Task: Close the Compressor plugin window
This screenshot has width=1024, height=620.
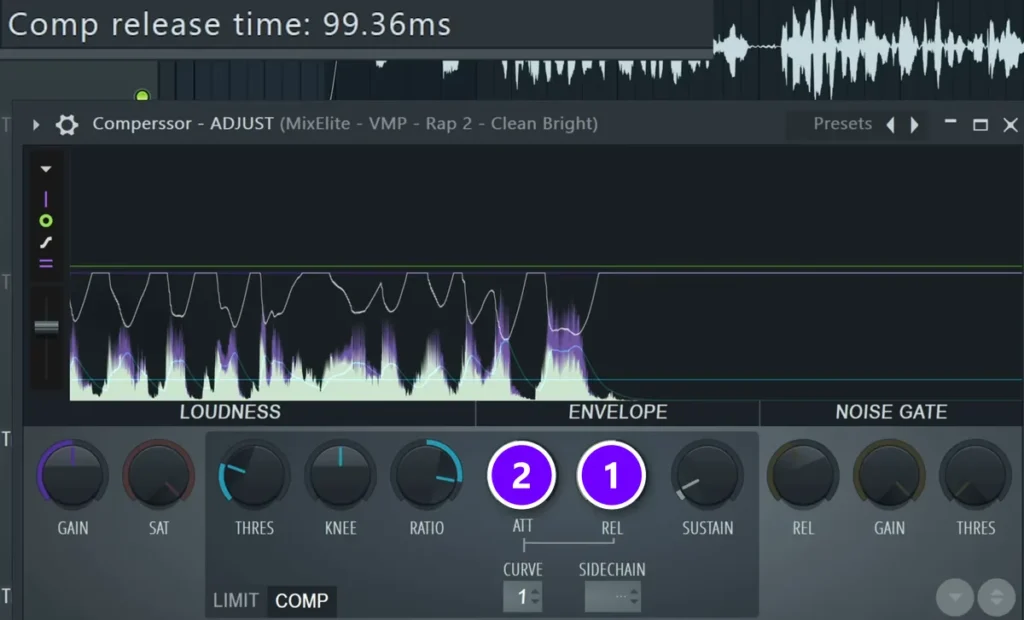Action: click(x=1010, y=124)
